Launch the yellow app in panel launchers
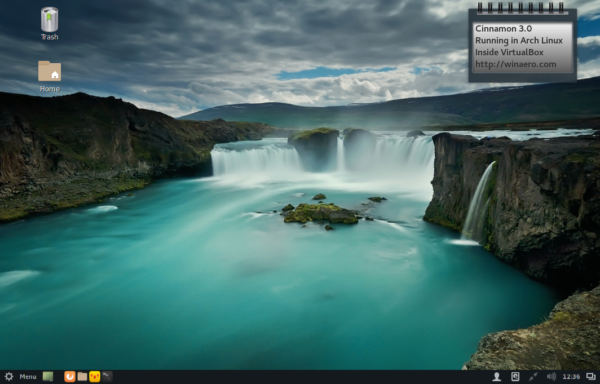The width and height of the screenshot is (600, 384). pyautogui.click(x=95, y=377)
